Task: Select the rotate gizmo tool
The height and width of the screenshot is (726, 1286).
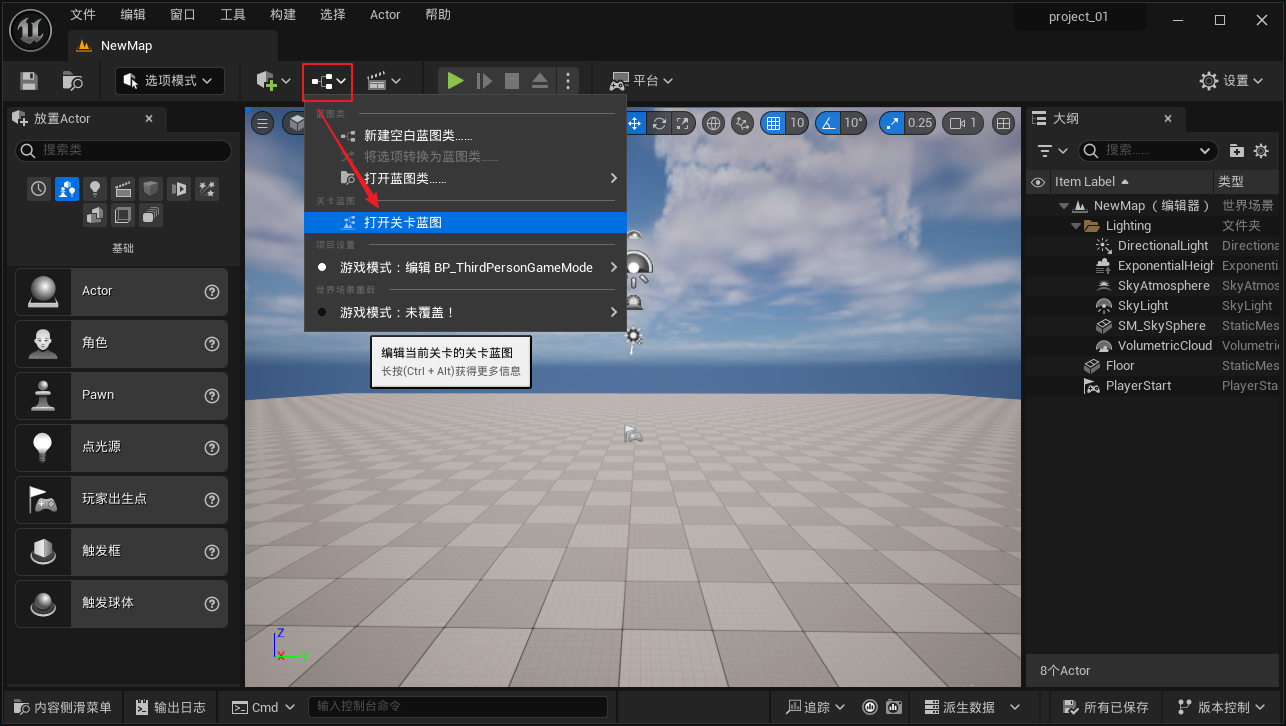Action: [659, 123]
